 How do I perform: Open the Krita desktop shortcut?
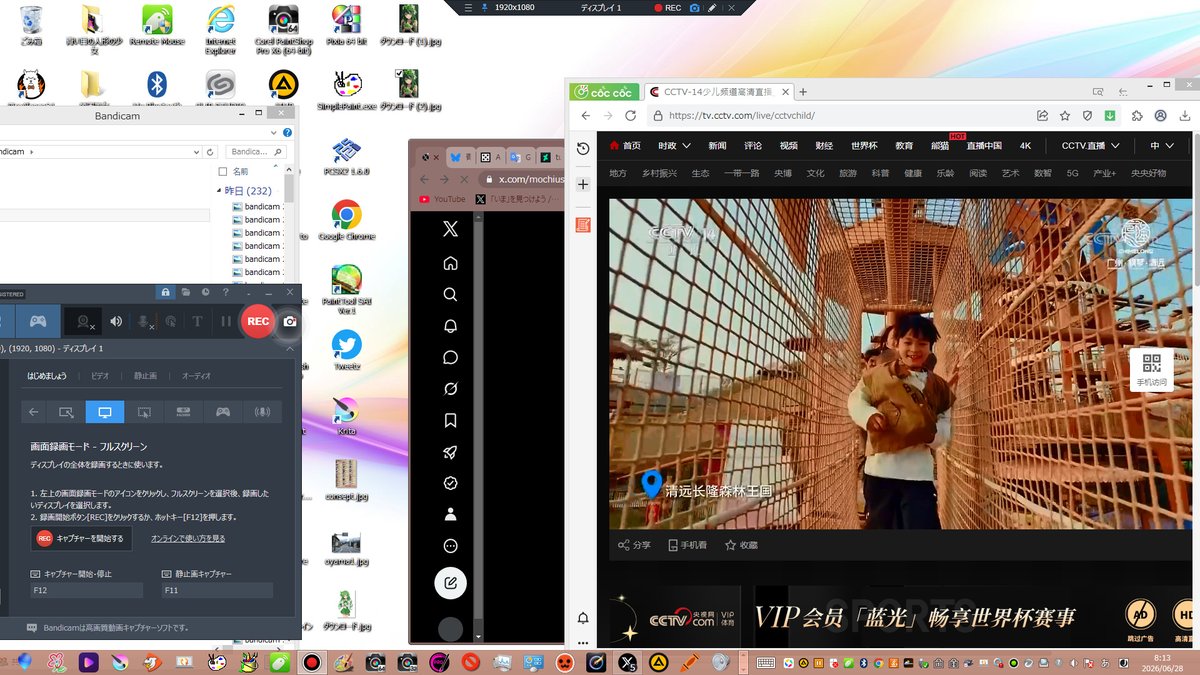pyautogui.click(x=346, y=416)
